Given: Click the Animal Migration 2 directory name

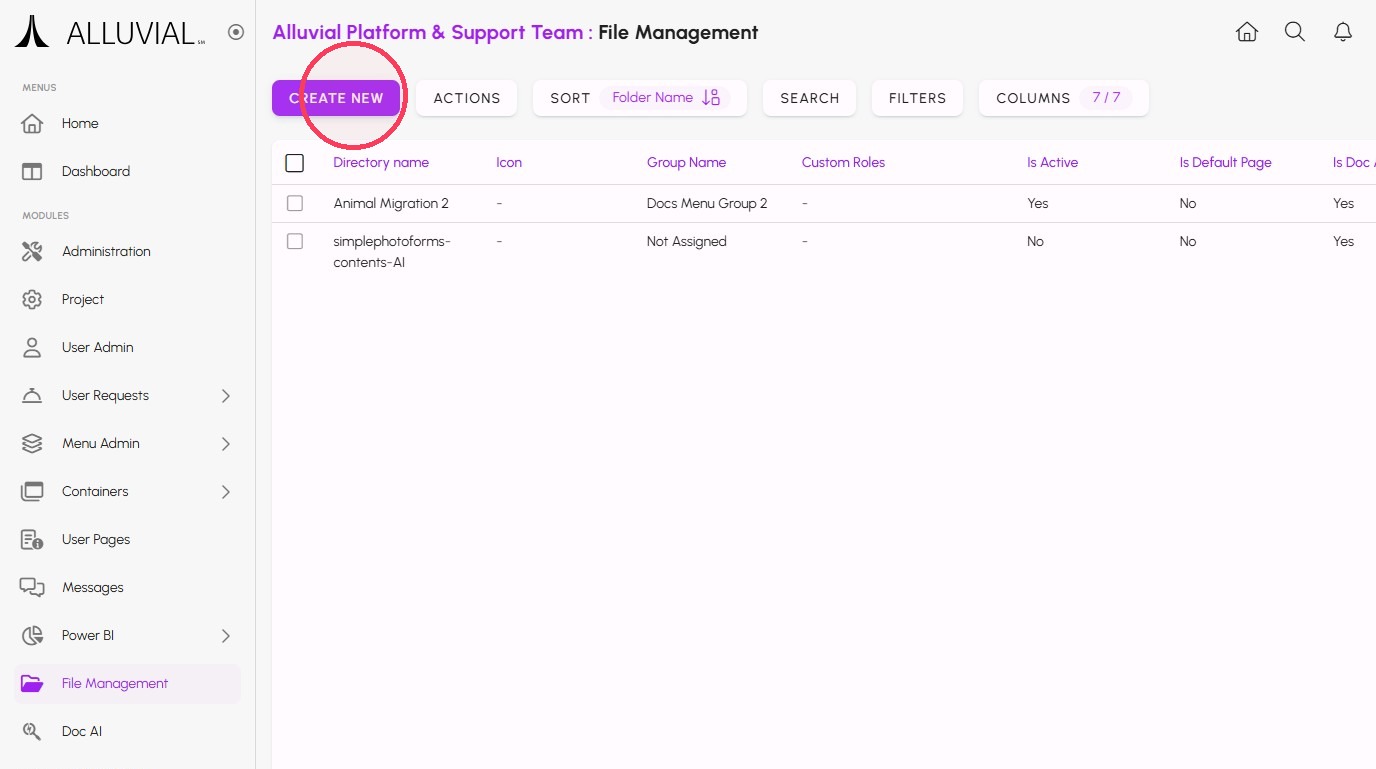Looking at the screenshot, I should click(x=391, y=203).
